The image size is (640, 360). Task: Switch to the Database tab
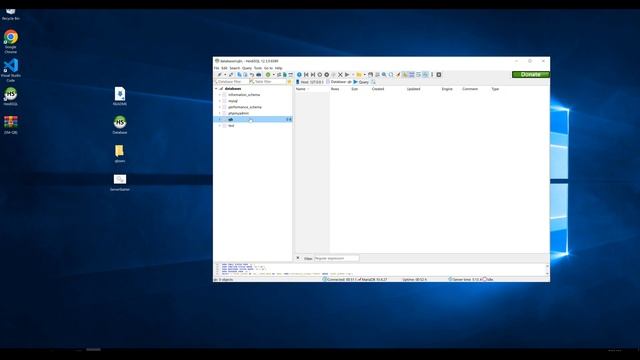339,82
